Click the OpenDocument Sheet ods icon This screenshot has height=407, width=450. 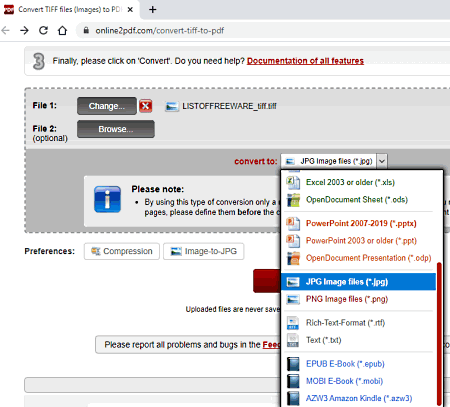(x=293, y=200)
